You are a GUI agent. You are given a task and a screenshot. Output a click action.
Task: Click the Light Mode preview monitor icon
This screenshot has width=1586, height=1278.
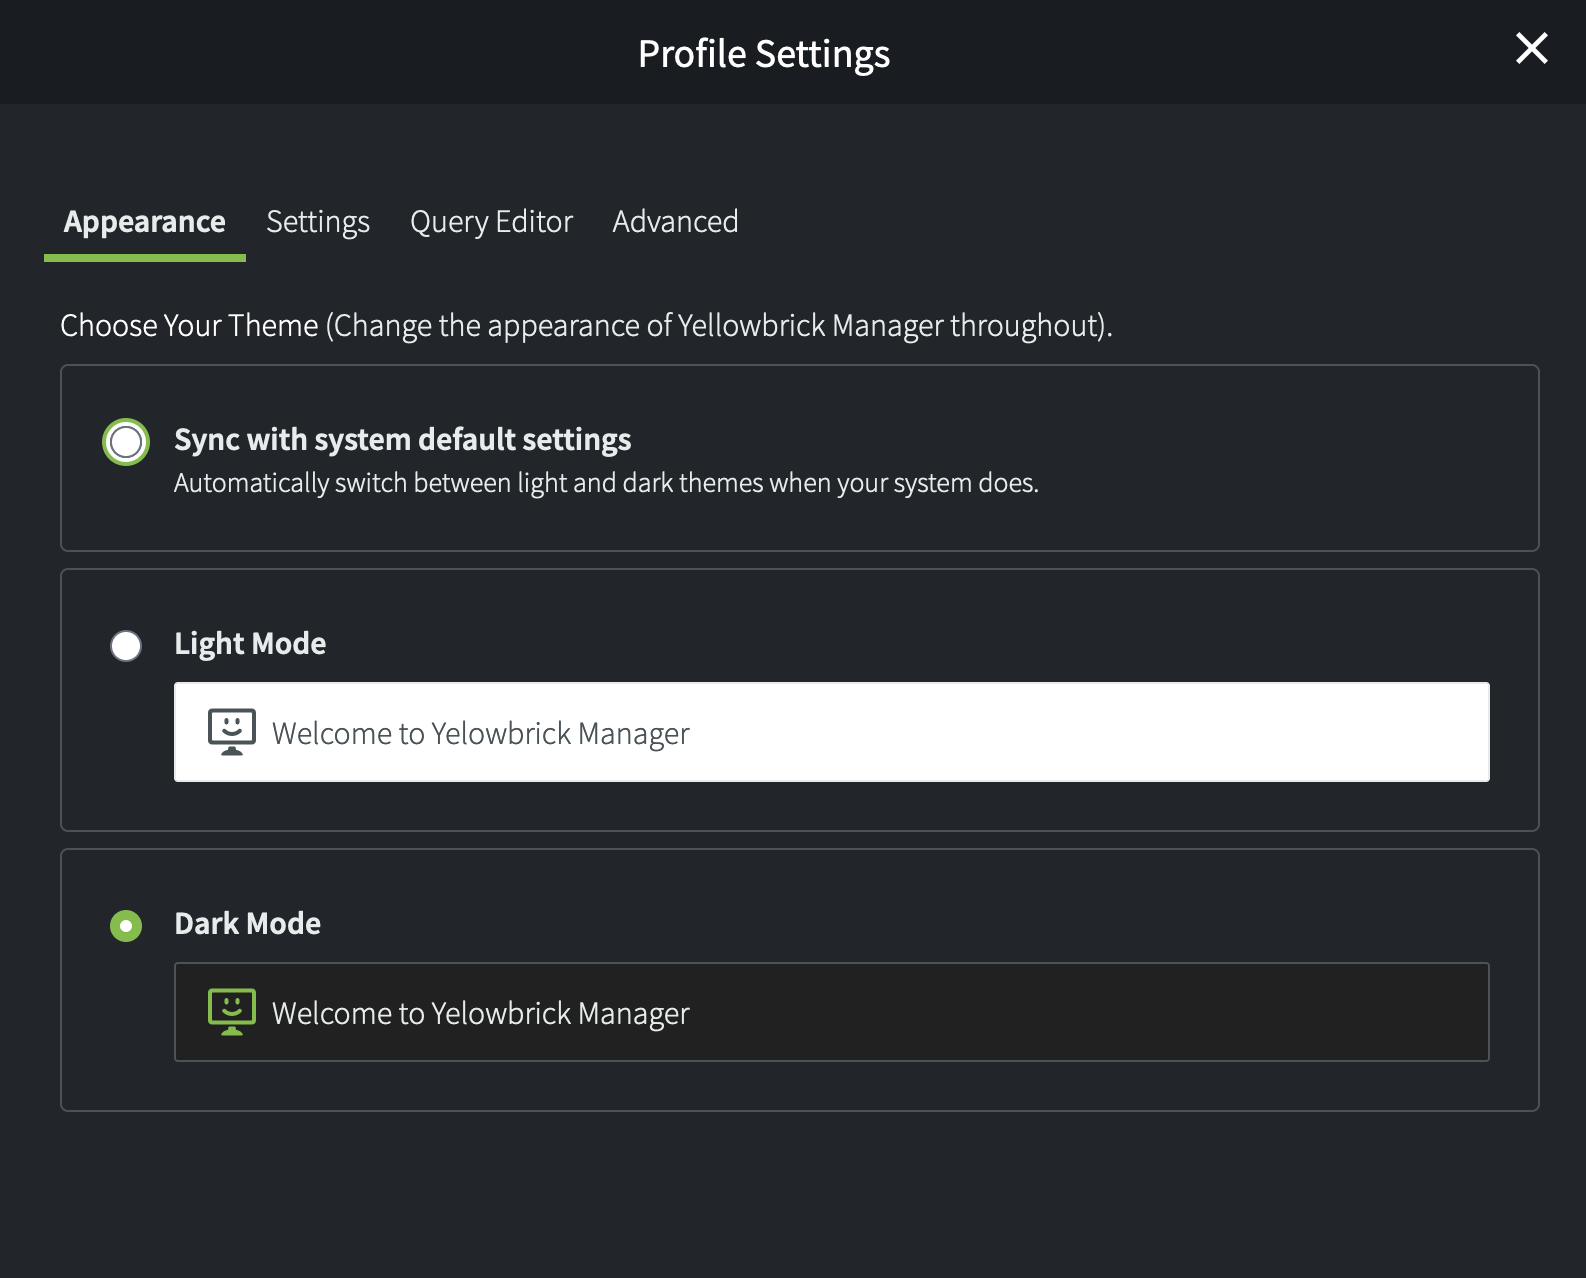click(x=232, y=732)
